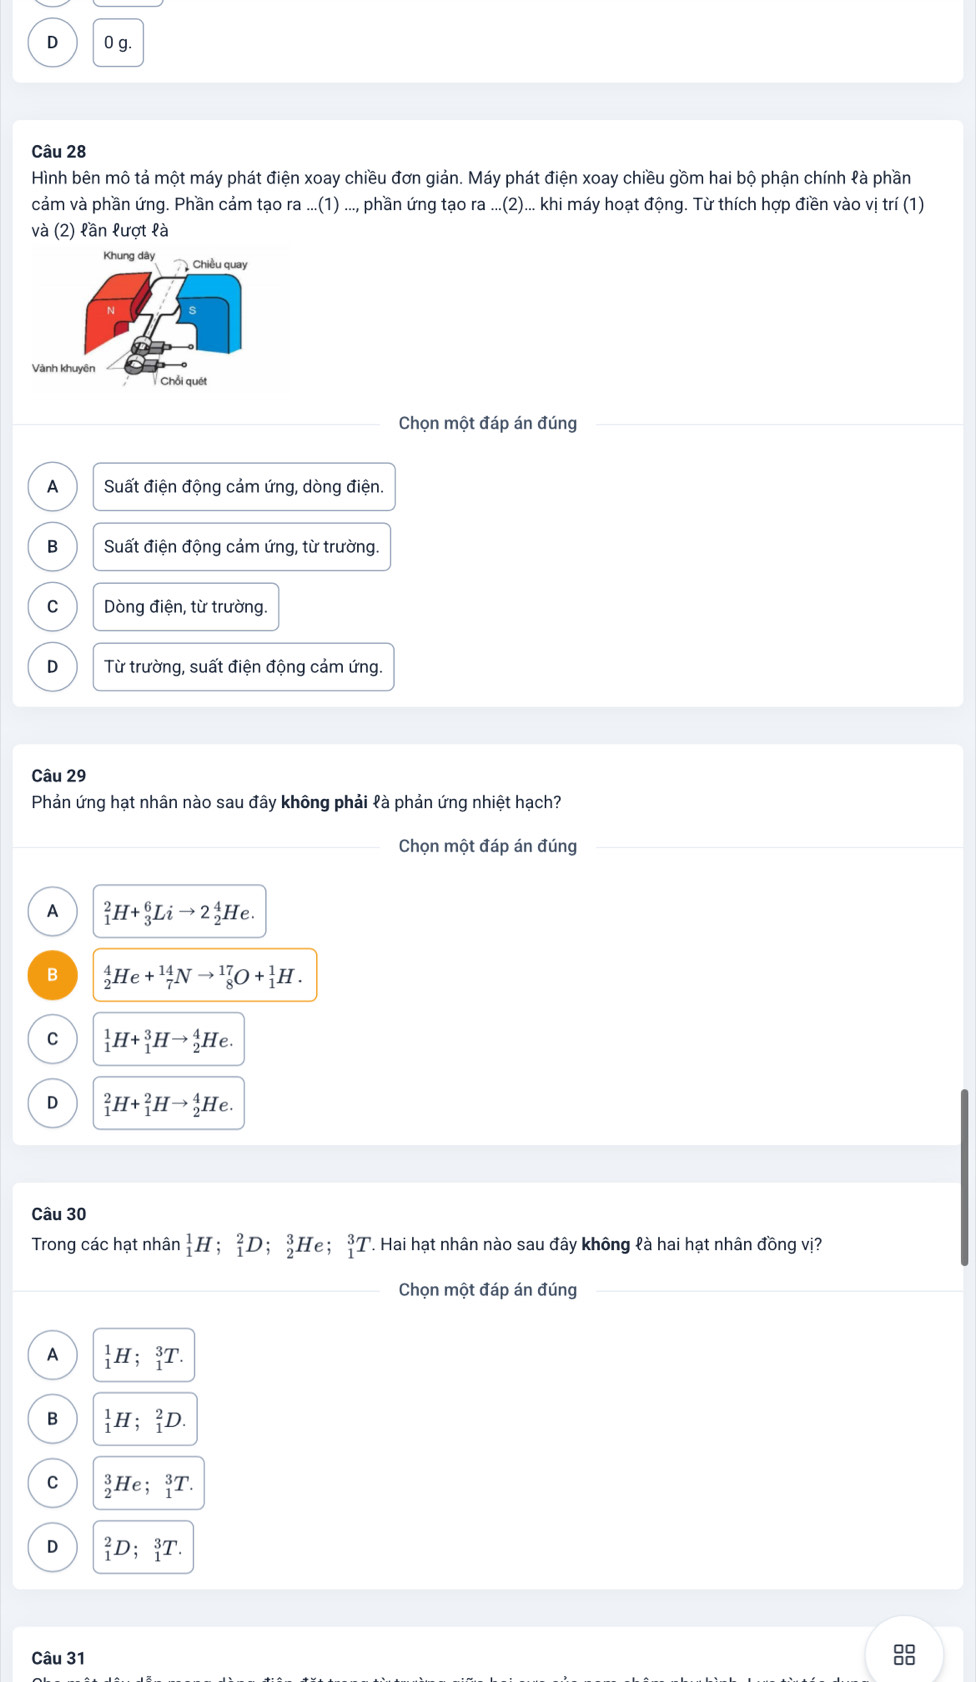Image resolution: width=976 pixels, height=1682 pixels.
Task: Select answer A circle in Câu 29
Action: pos(53,911)
